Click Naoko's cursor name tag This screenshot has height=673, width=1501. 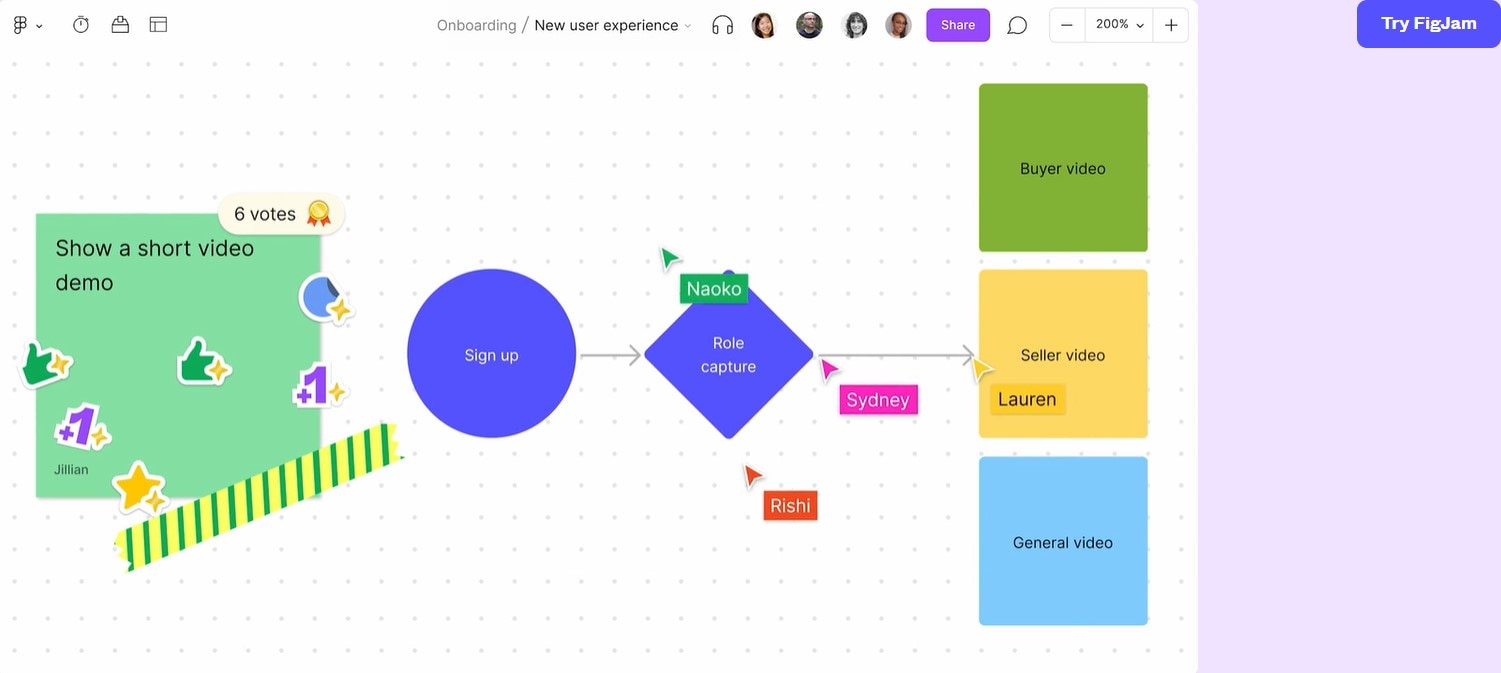714,289
